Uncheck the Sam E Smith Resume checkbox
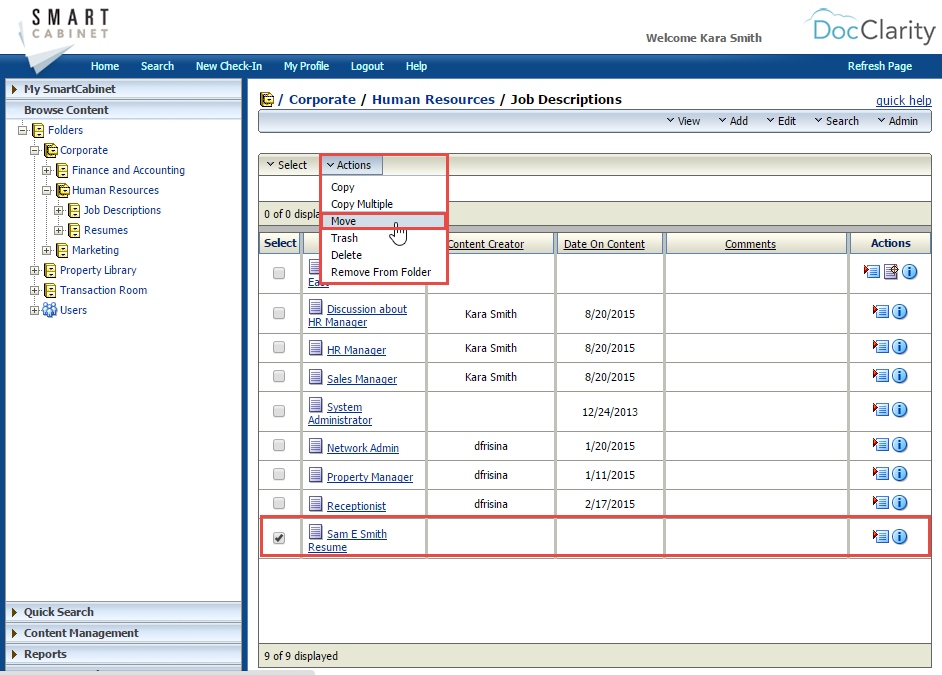Viewport: 942px width, 675px height. (279, 537)
